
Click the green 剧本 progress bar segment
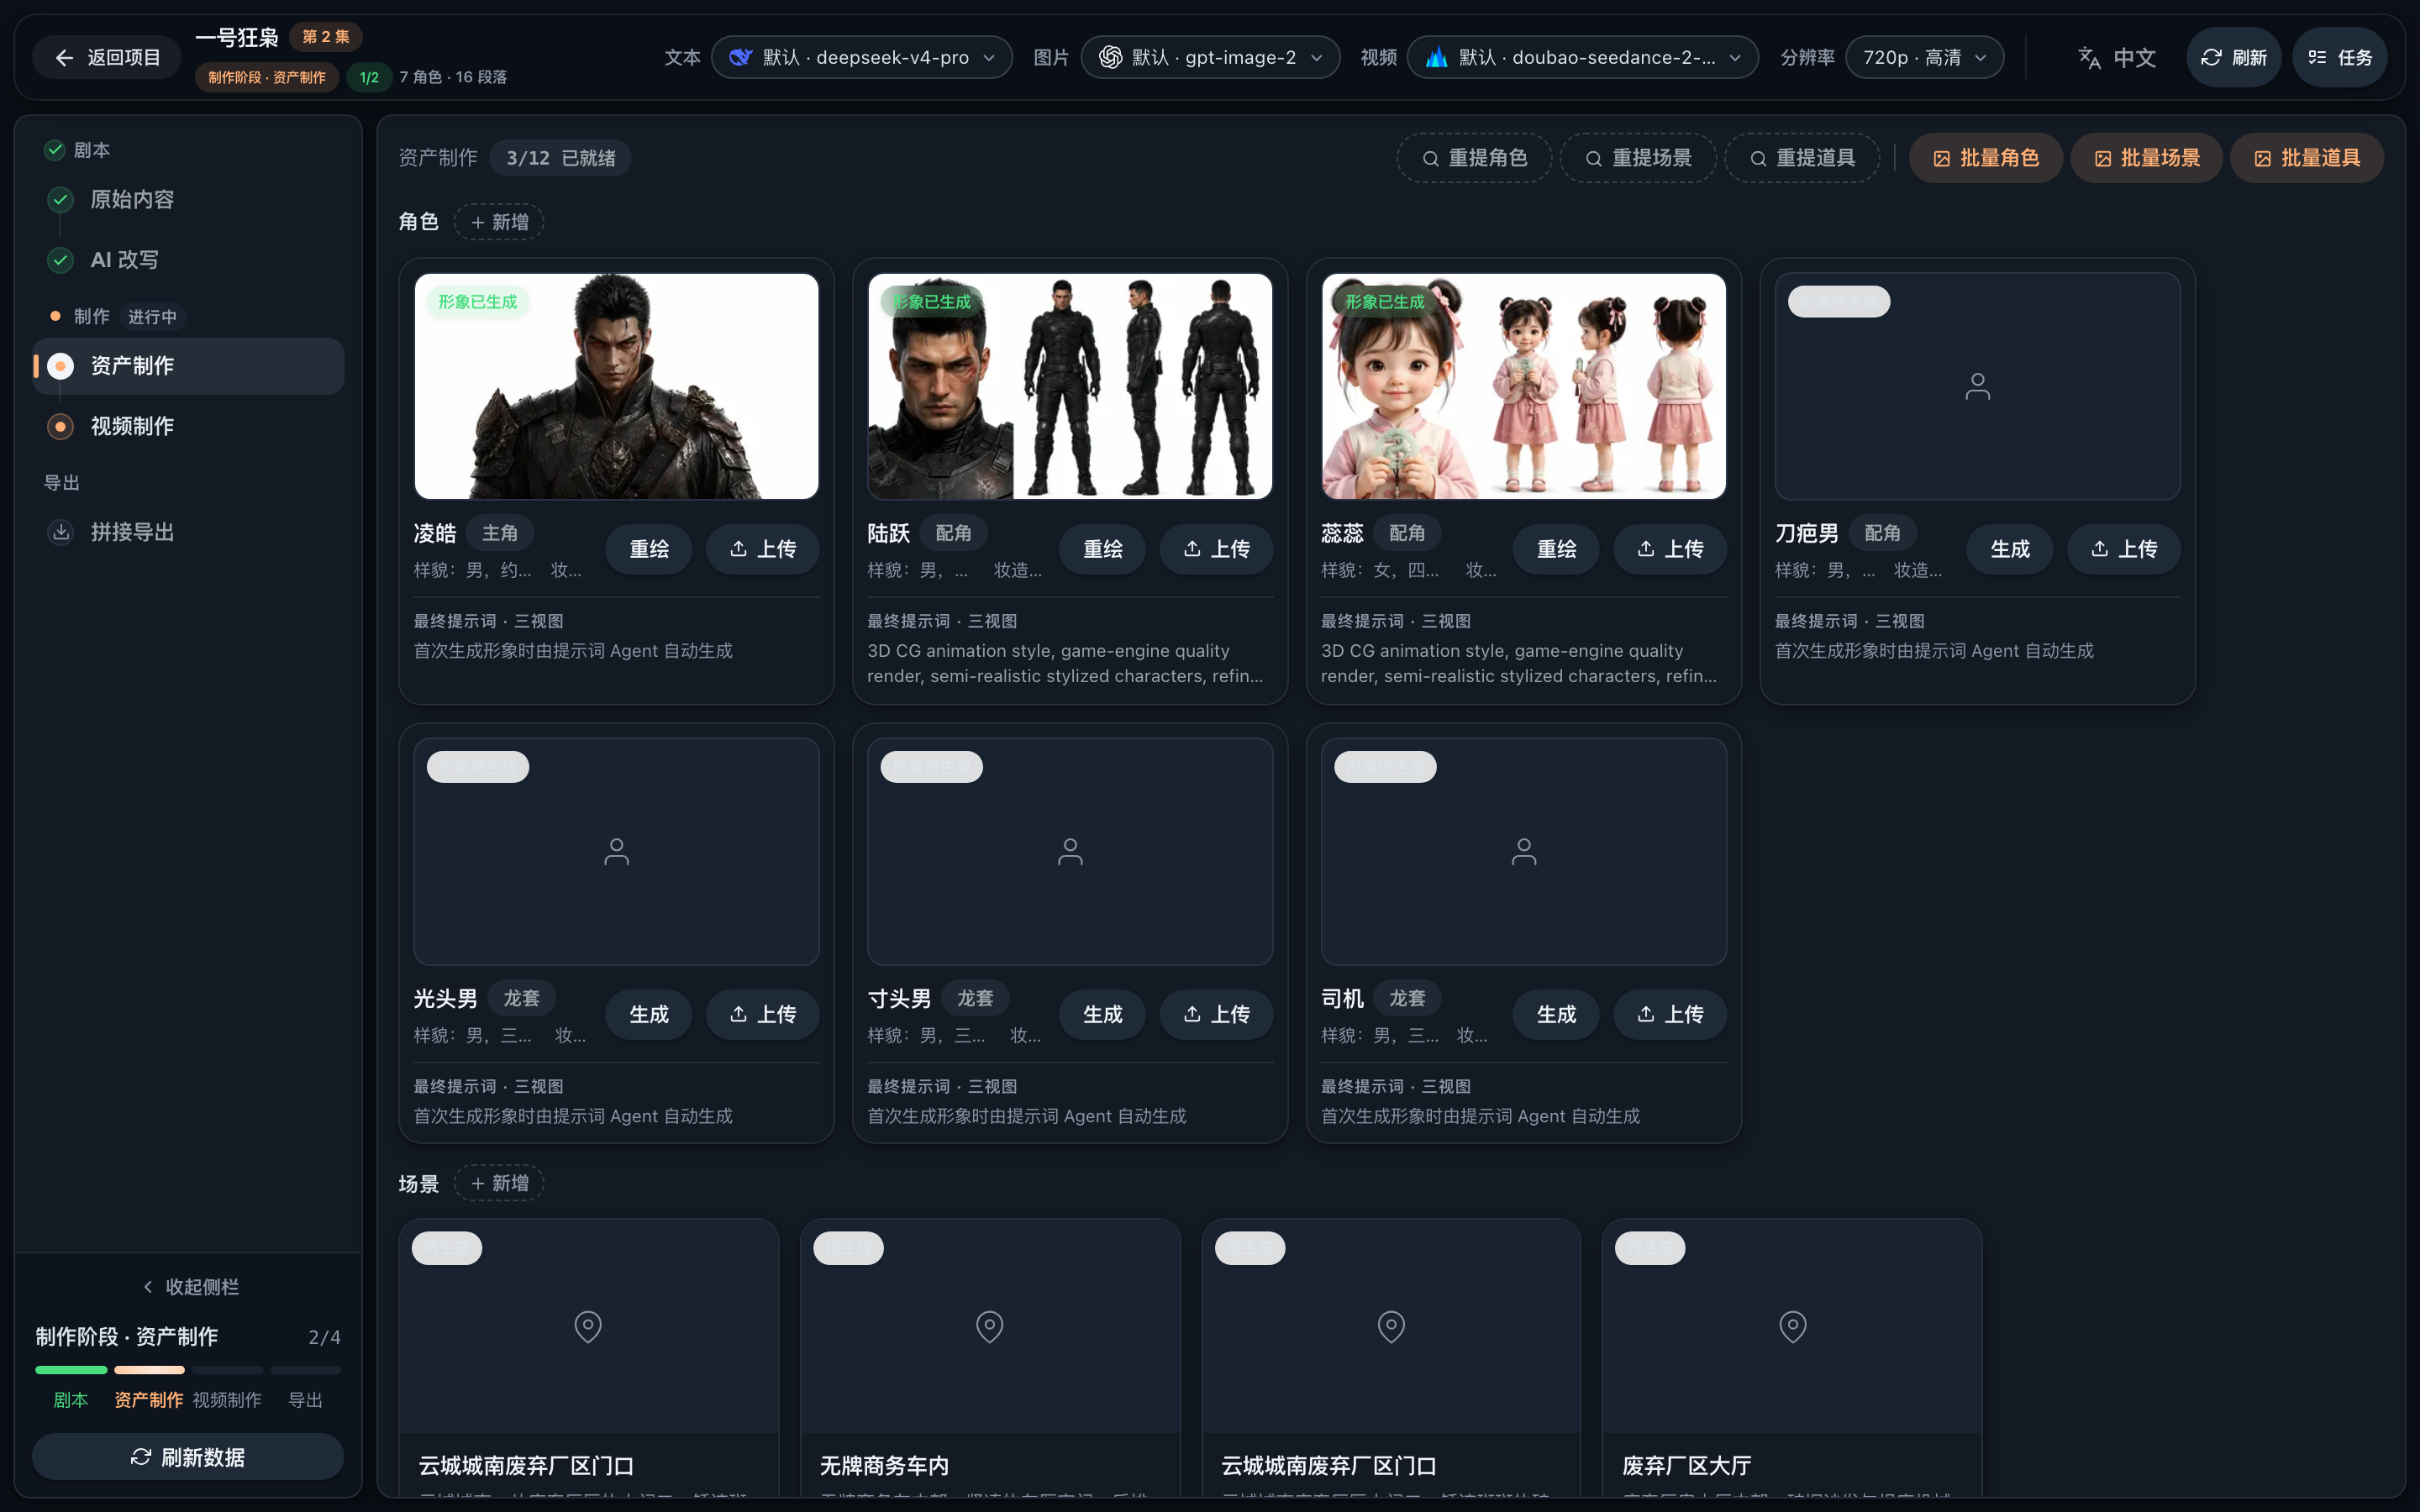71,1370
